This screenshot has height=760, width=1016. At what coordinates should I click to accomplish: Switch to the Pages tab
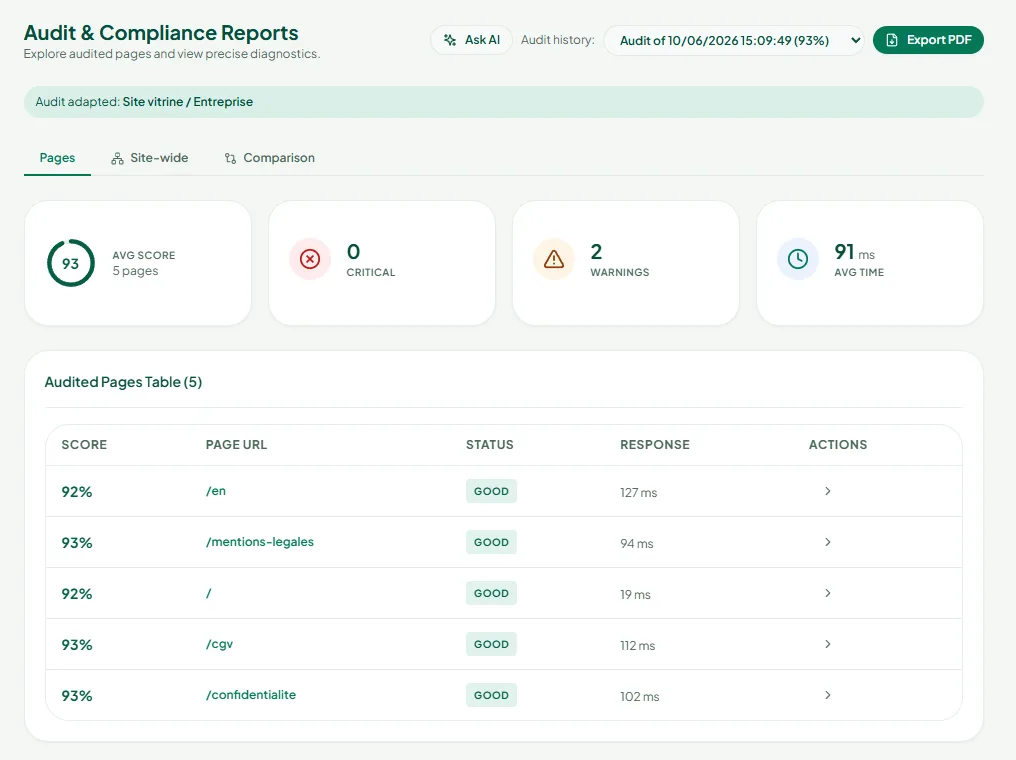click(x=57, y=158)
